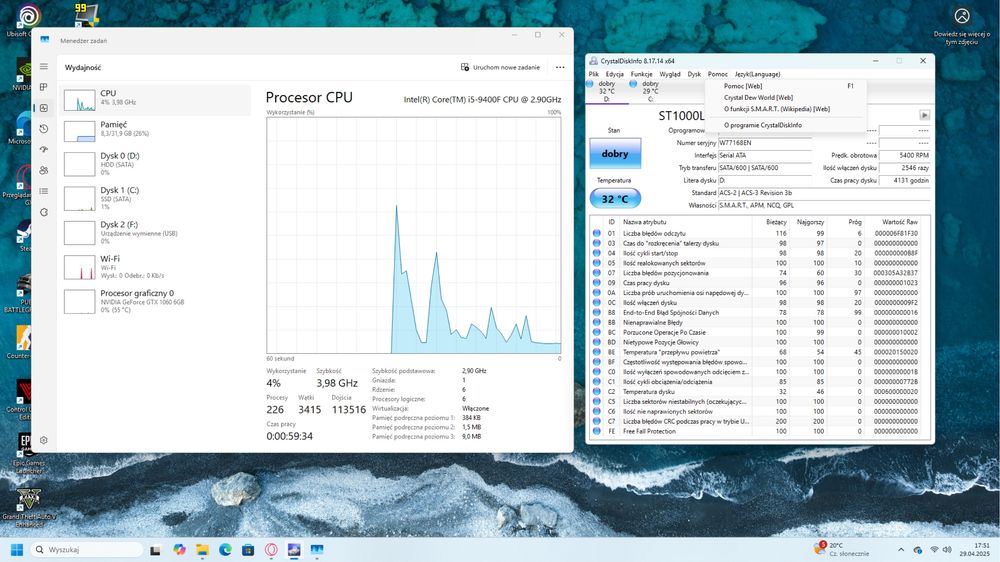Select Pamięć in the performance list
The image size is (1000, 562).
tap(156, 129)
